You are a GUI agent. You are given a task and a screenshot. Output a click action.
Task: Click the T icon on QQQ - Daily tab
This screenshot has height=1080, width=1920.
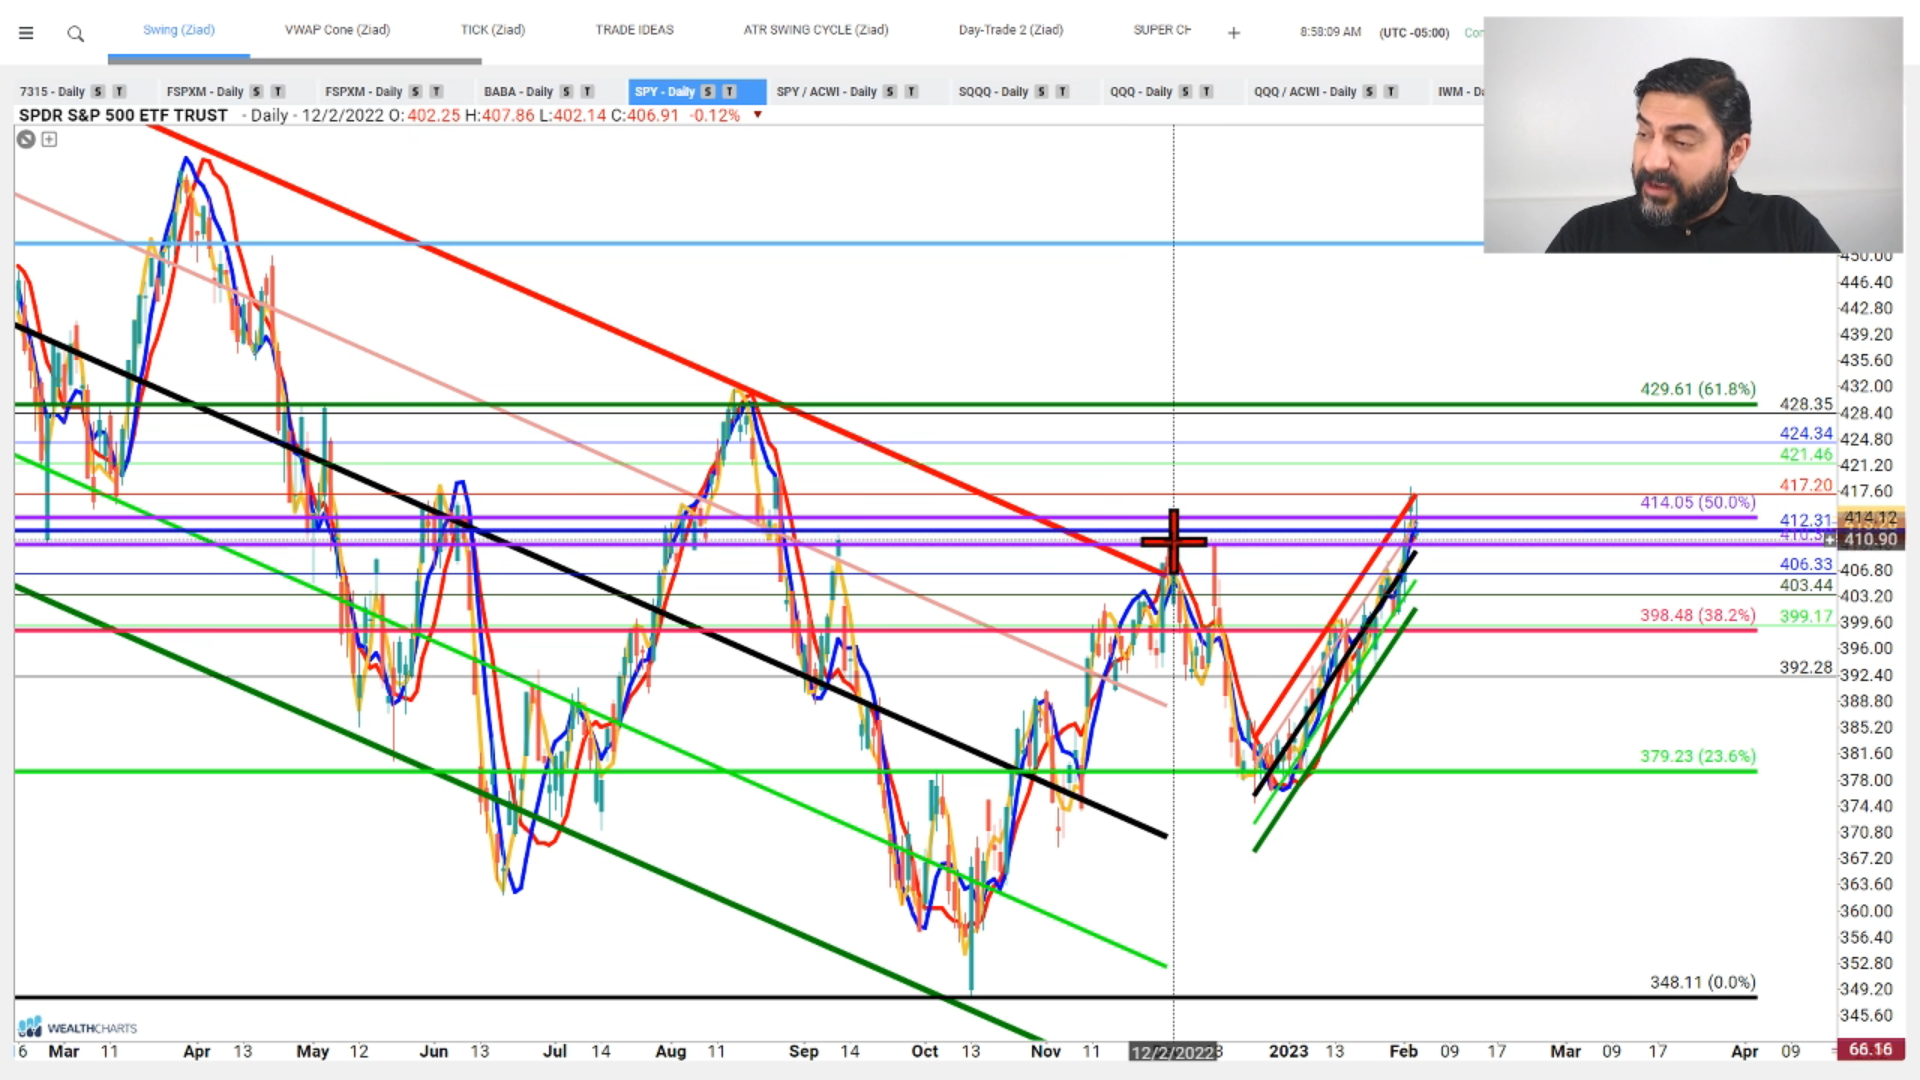[1207, 91]
